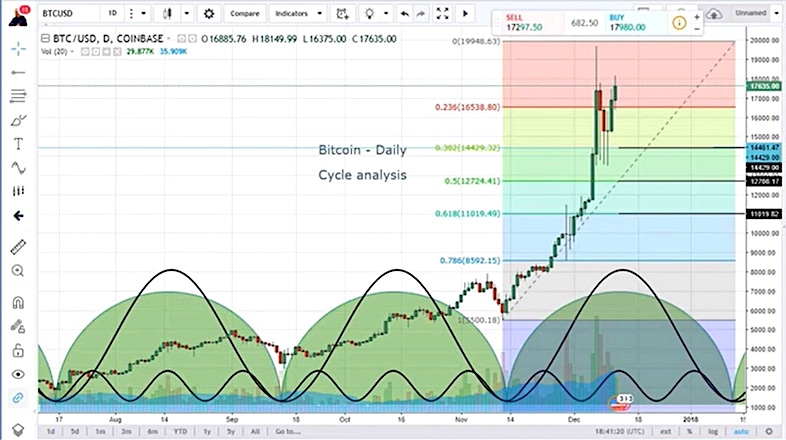Open the prediction and measurement tools
Image resolution: width=786 pixels, height=440 pixels.
18,191
